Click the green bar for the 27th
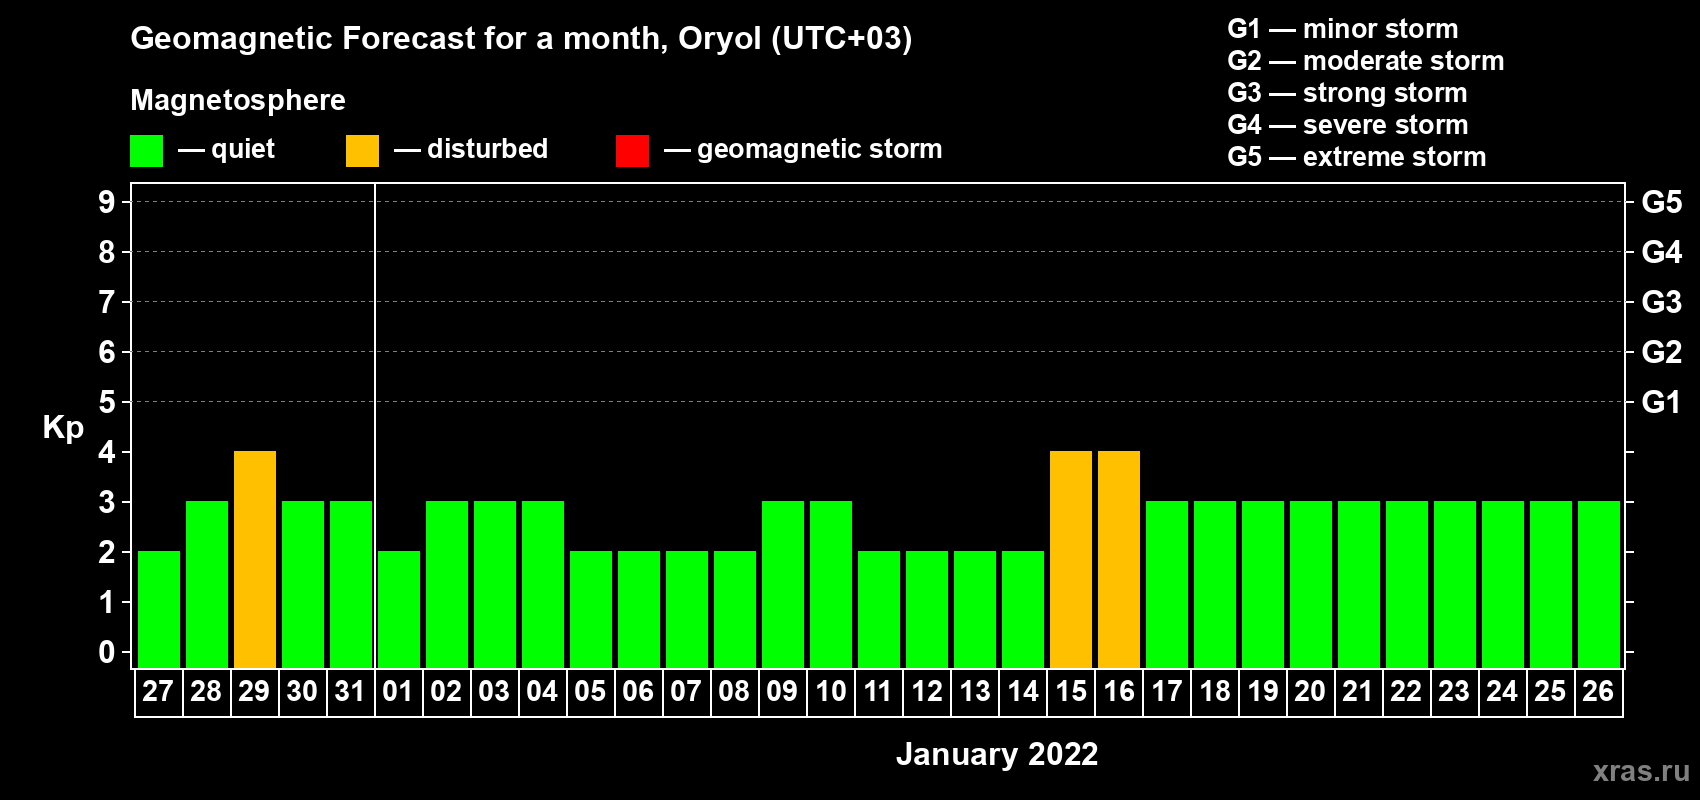The height and width of the screenshot is (800, 1700). tap(159, 610)
